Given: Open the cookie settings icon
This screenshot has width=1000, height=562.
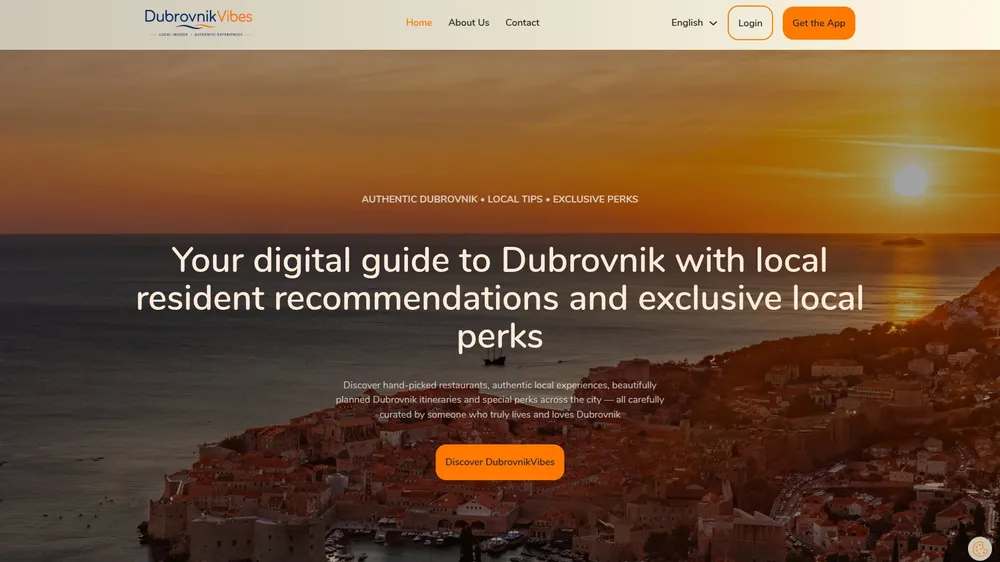Looking at the screenshot, I should (x=980, y=548).
